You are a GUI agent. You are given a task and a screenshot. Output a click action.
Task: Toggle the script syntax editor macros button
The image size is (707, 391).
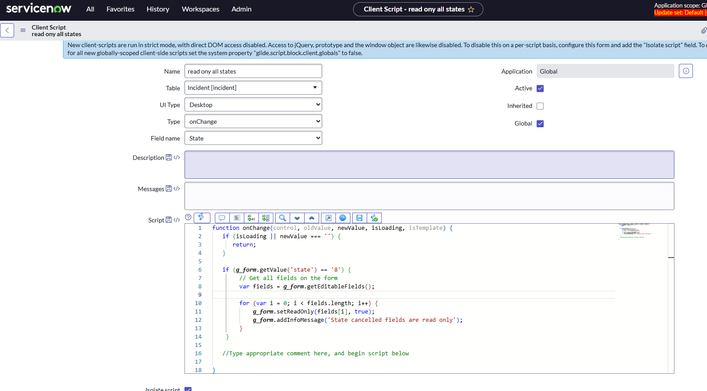click(202, 218)
